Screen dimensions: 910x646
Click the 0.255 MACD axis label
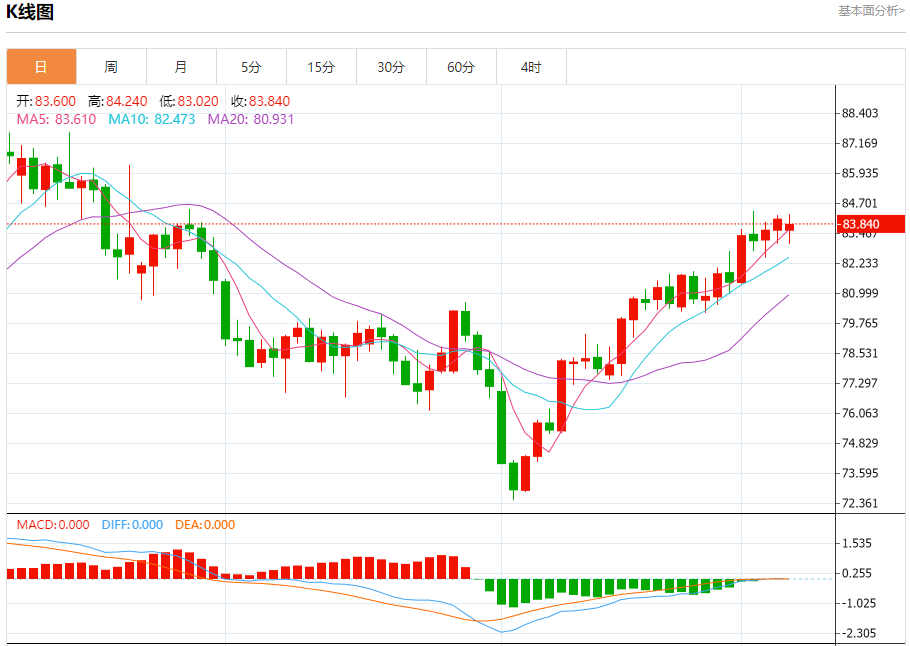click(x=857, y=573)
